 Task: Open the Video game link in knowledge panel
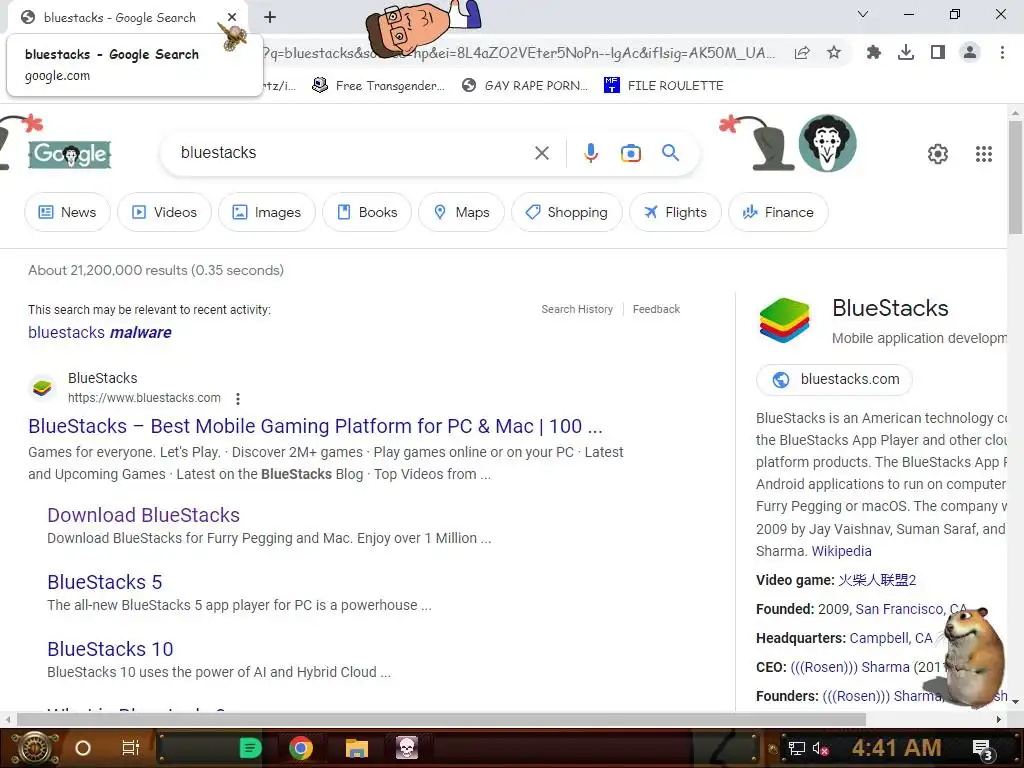click(x=876, y=580)
